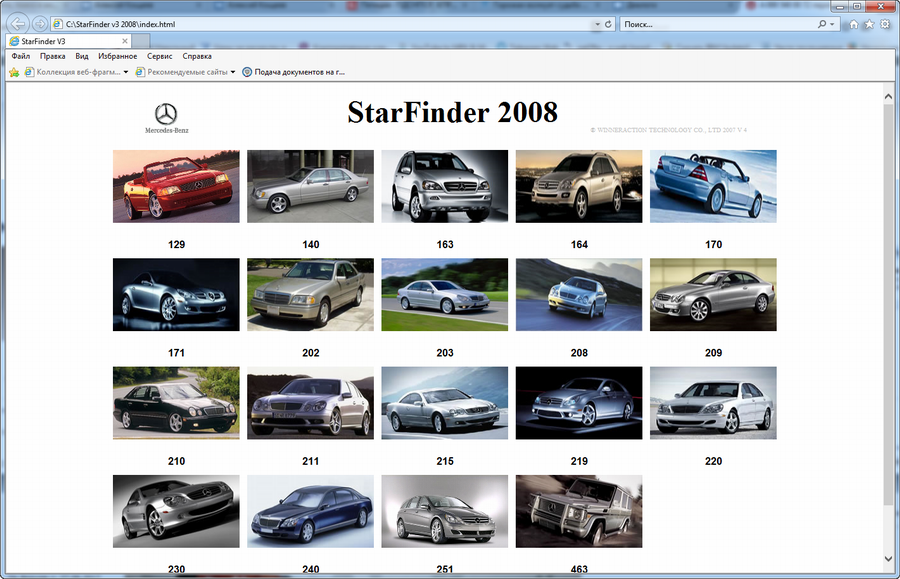Click the 129 model label
Screen dimensions: 900x579
pyautogui.click(x=176, y=244)
